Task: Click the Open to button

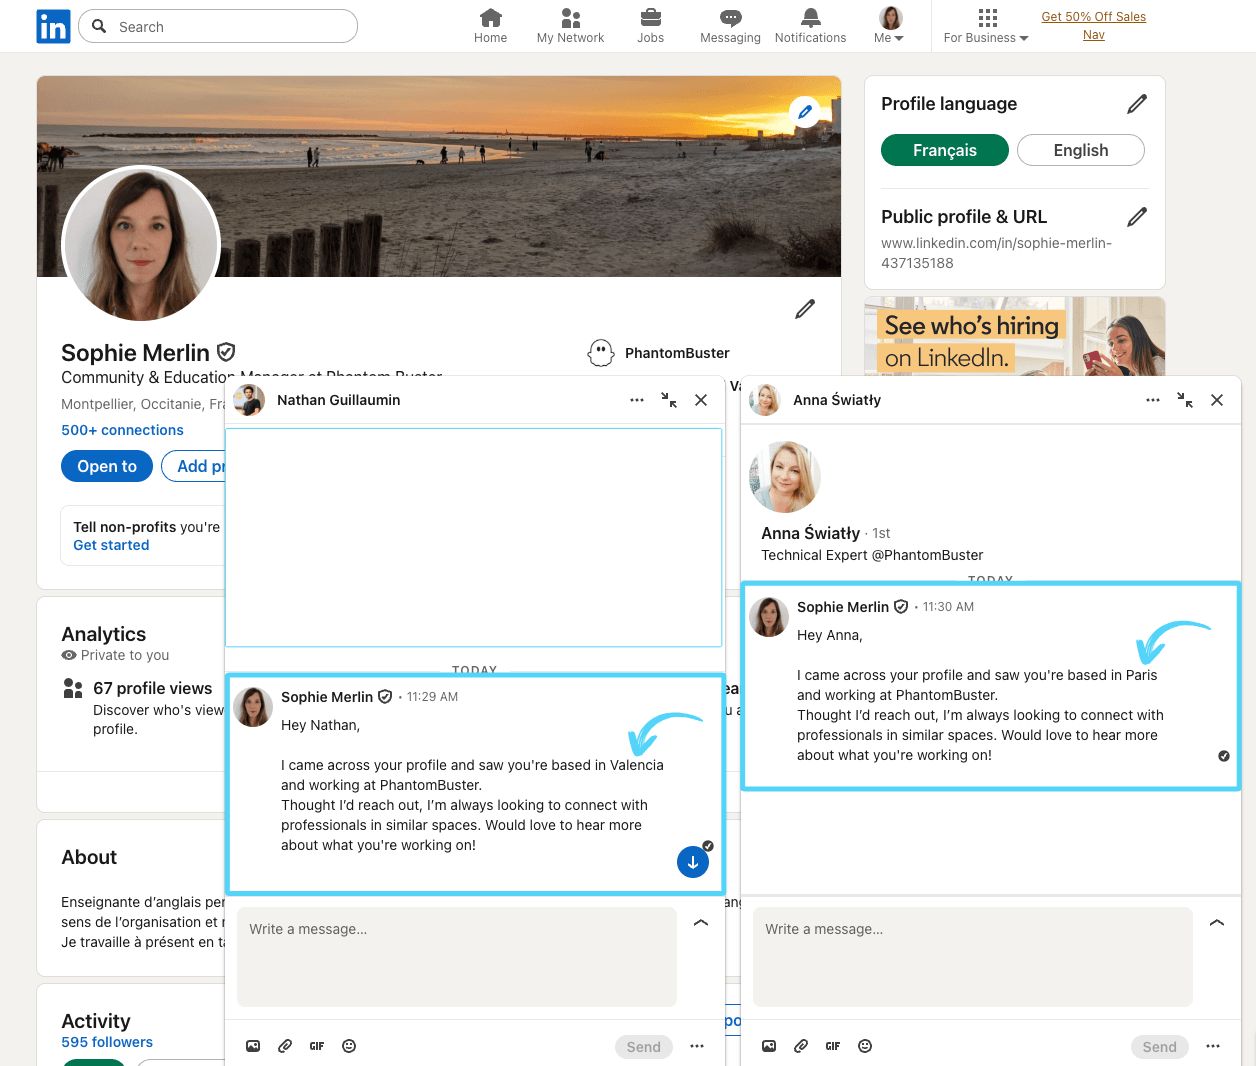Action: [107, 466]
